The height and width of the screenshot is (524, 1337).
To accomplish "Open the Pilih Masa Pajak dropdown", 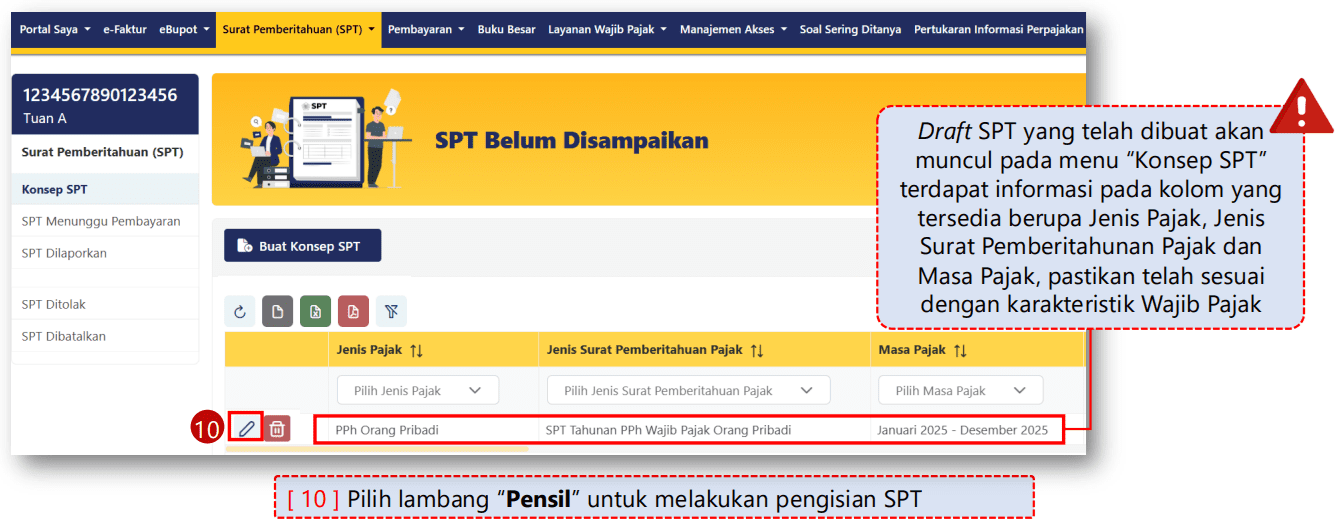I will click(960, 391).
